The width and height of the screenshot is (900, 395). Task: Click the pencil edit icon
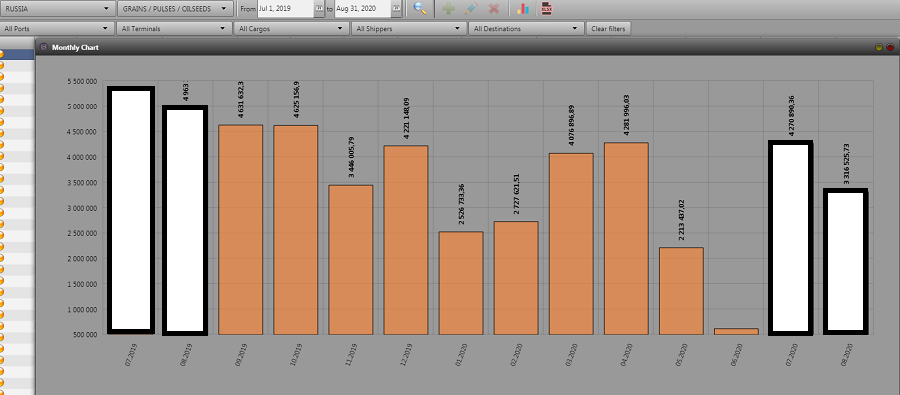[471, 9]
